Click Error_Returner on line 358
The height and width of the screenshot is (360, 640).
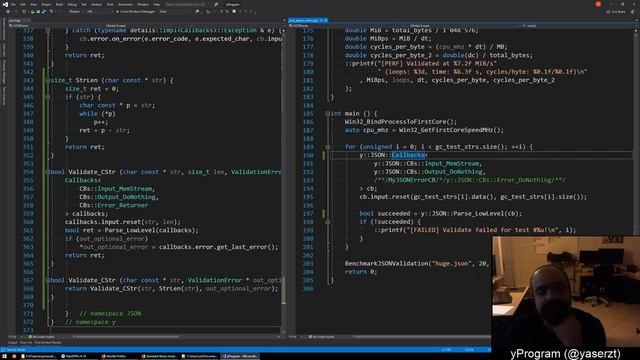click(122, 205)
